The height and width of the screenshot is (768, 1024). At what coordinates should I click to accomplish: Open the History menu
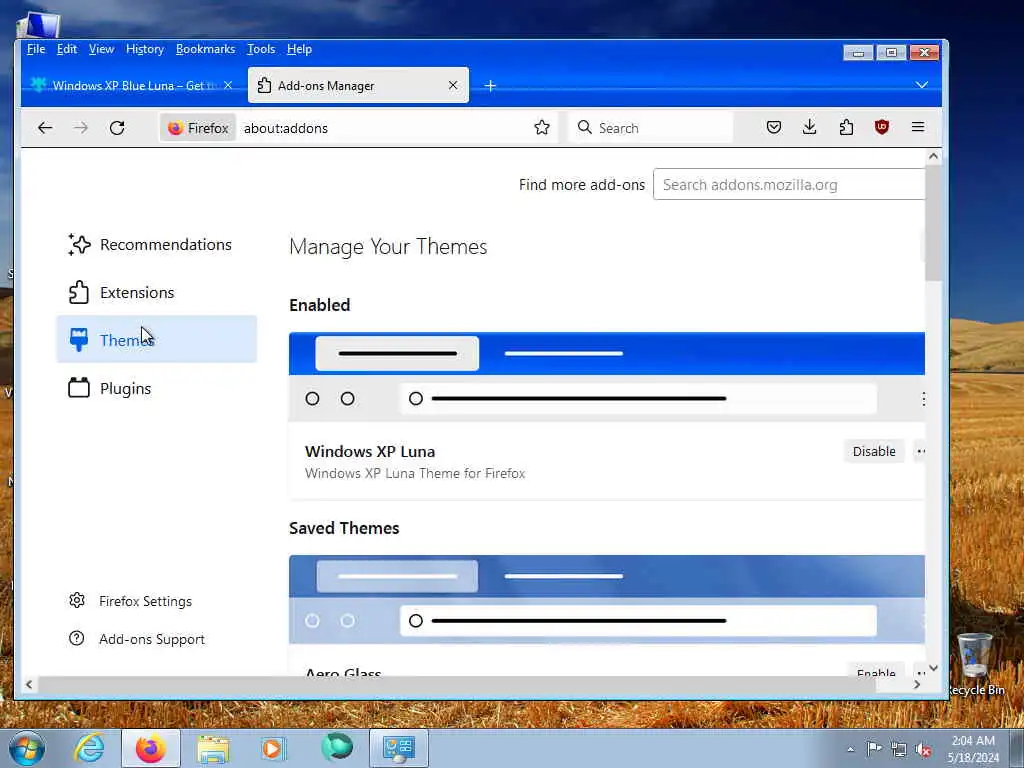pyautogui.click(x=144, y=49)
